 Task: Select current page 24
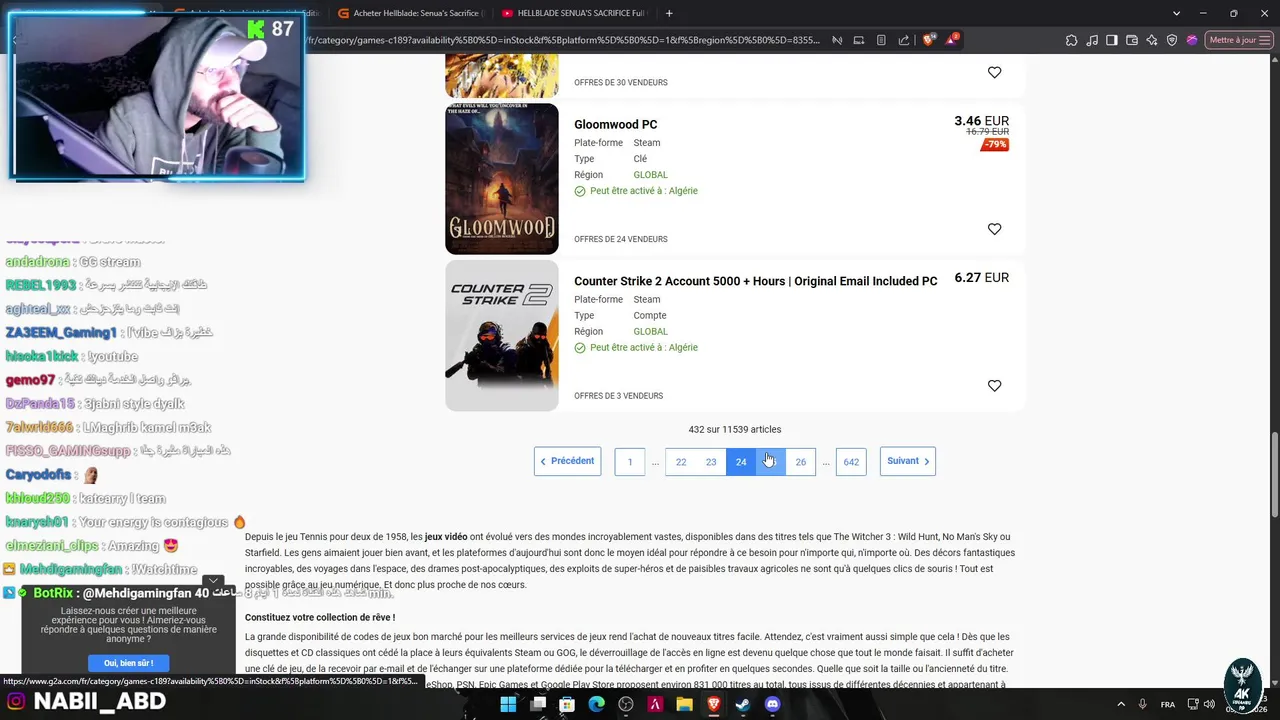pyautogui.click(x=741, y=462)
